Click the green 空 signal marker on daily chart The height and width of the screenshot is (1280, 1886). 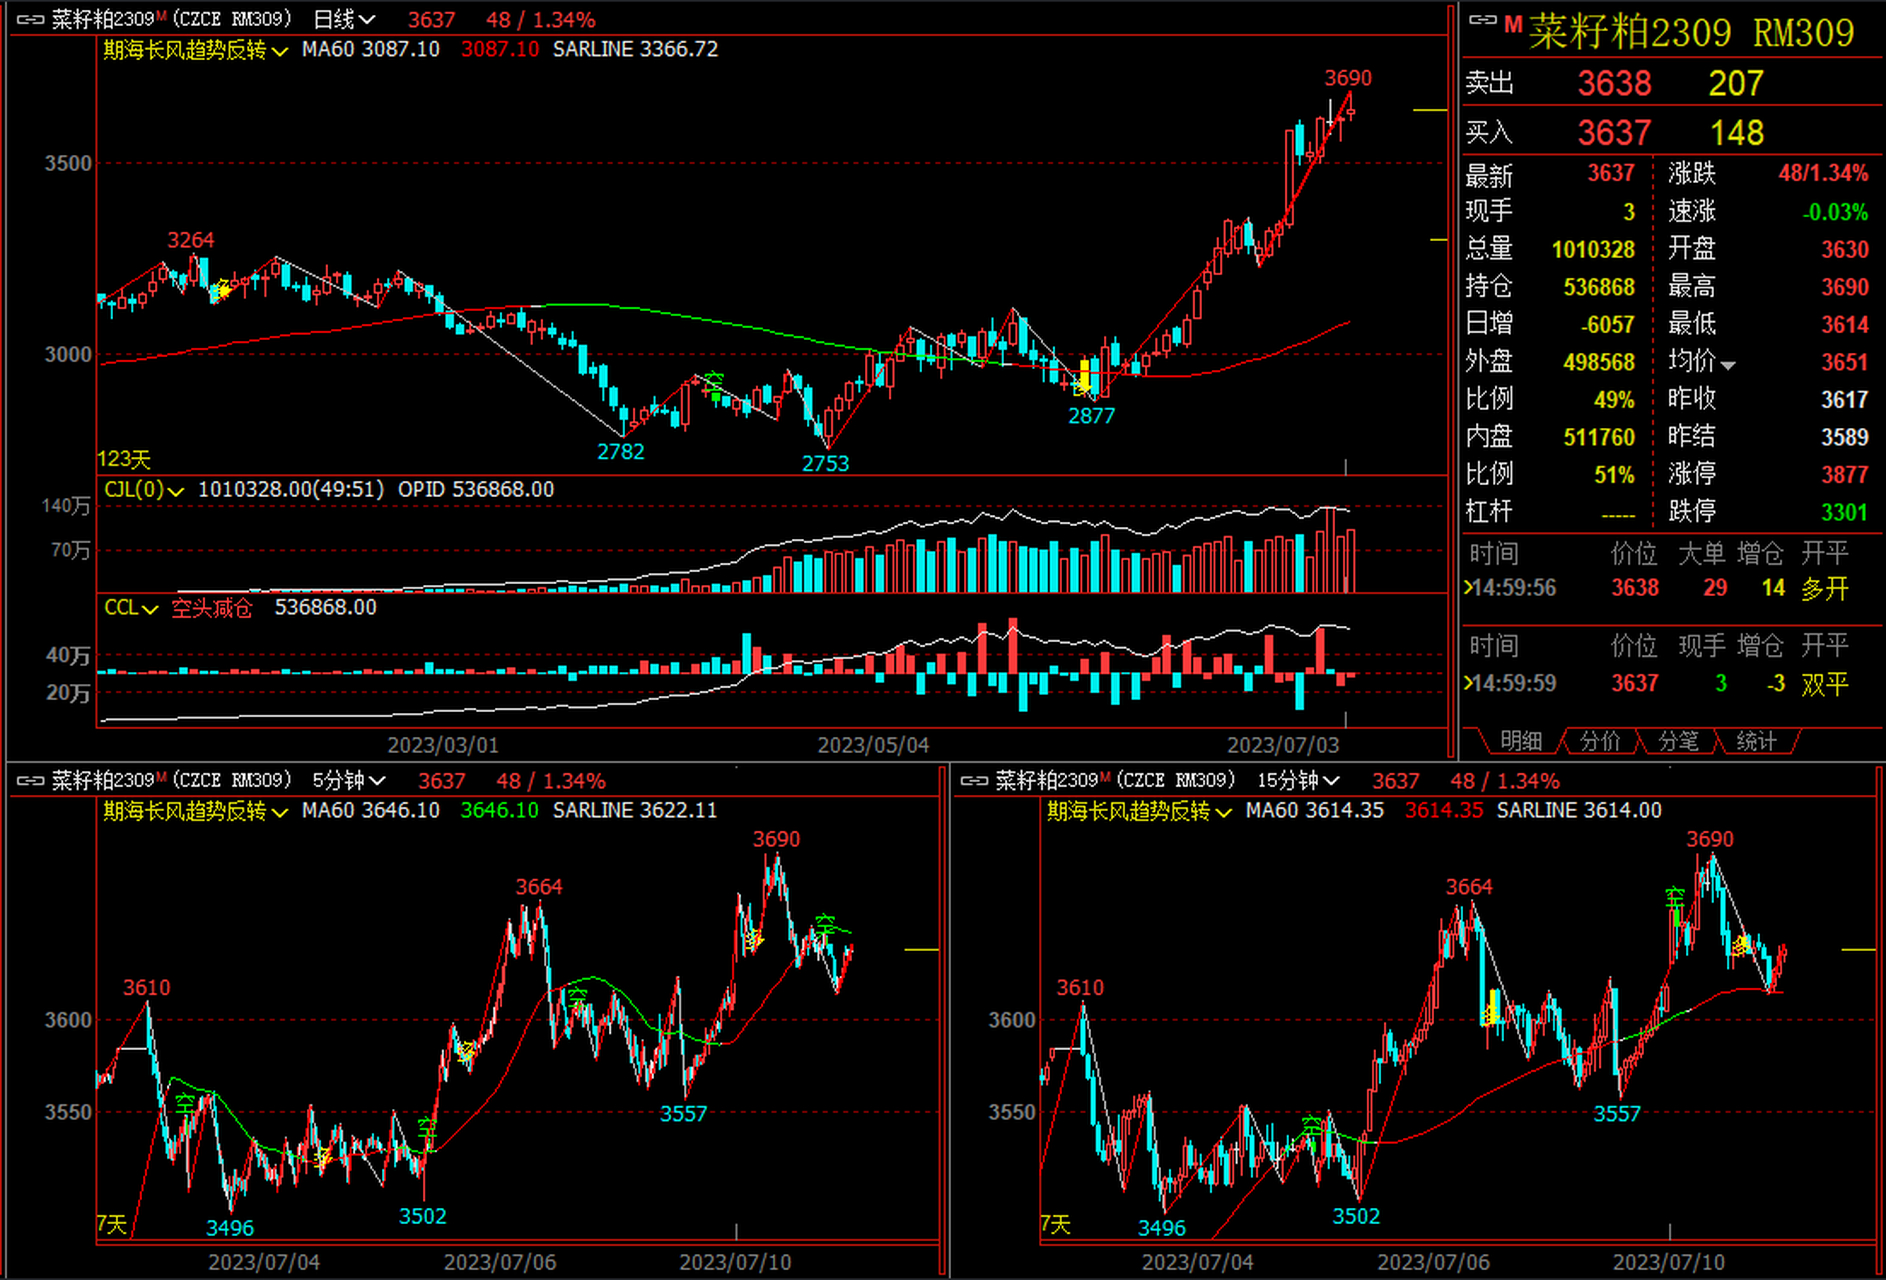(714, 383)
